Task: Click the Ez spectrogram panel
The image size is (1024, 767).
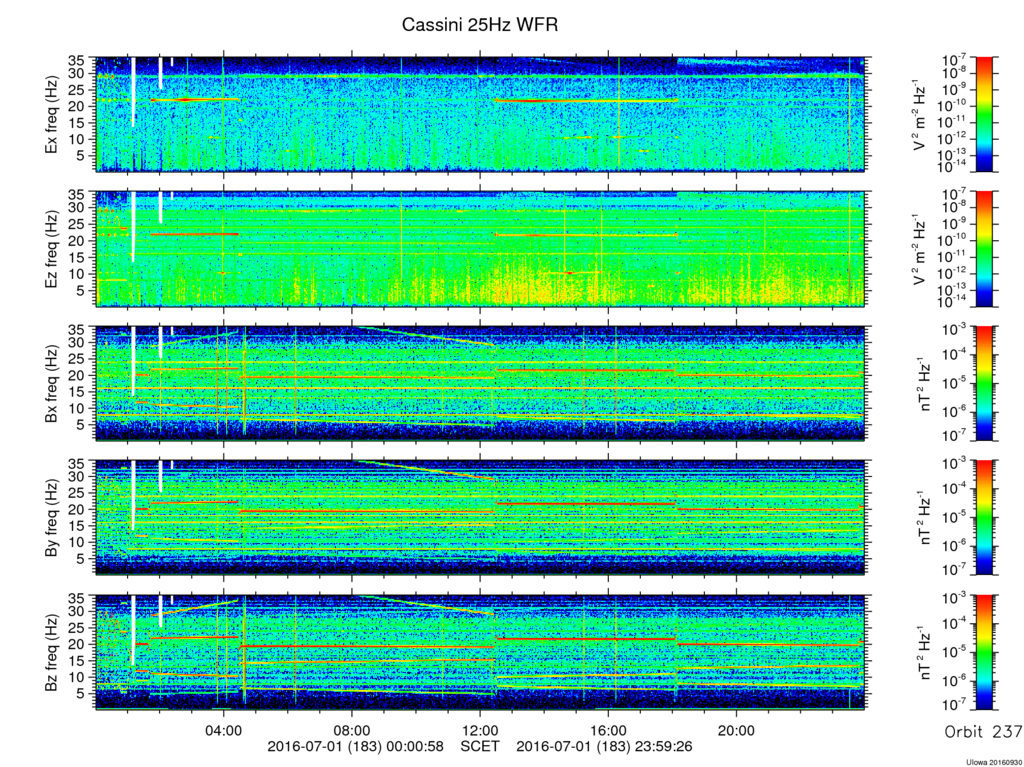Action: click(x=481, y=249)
